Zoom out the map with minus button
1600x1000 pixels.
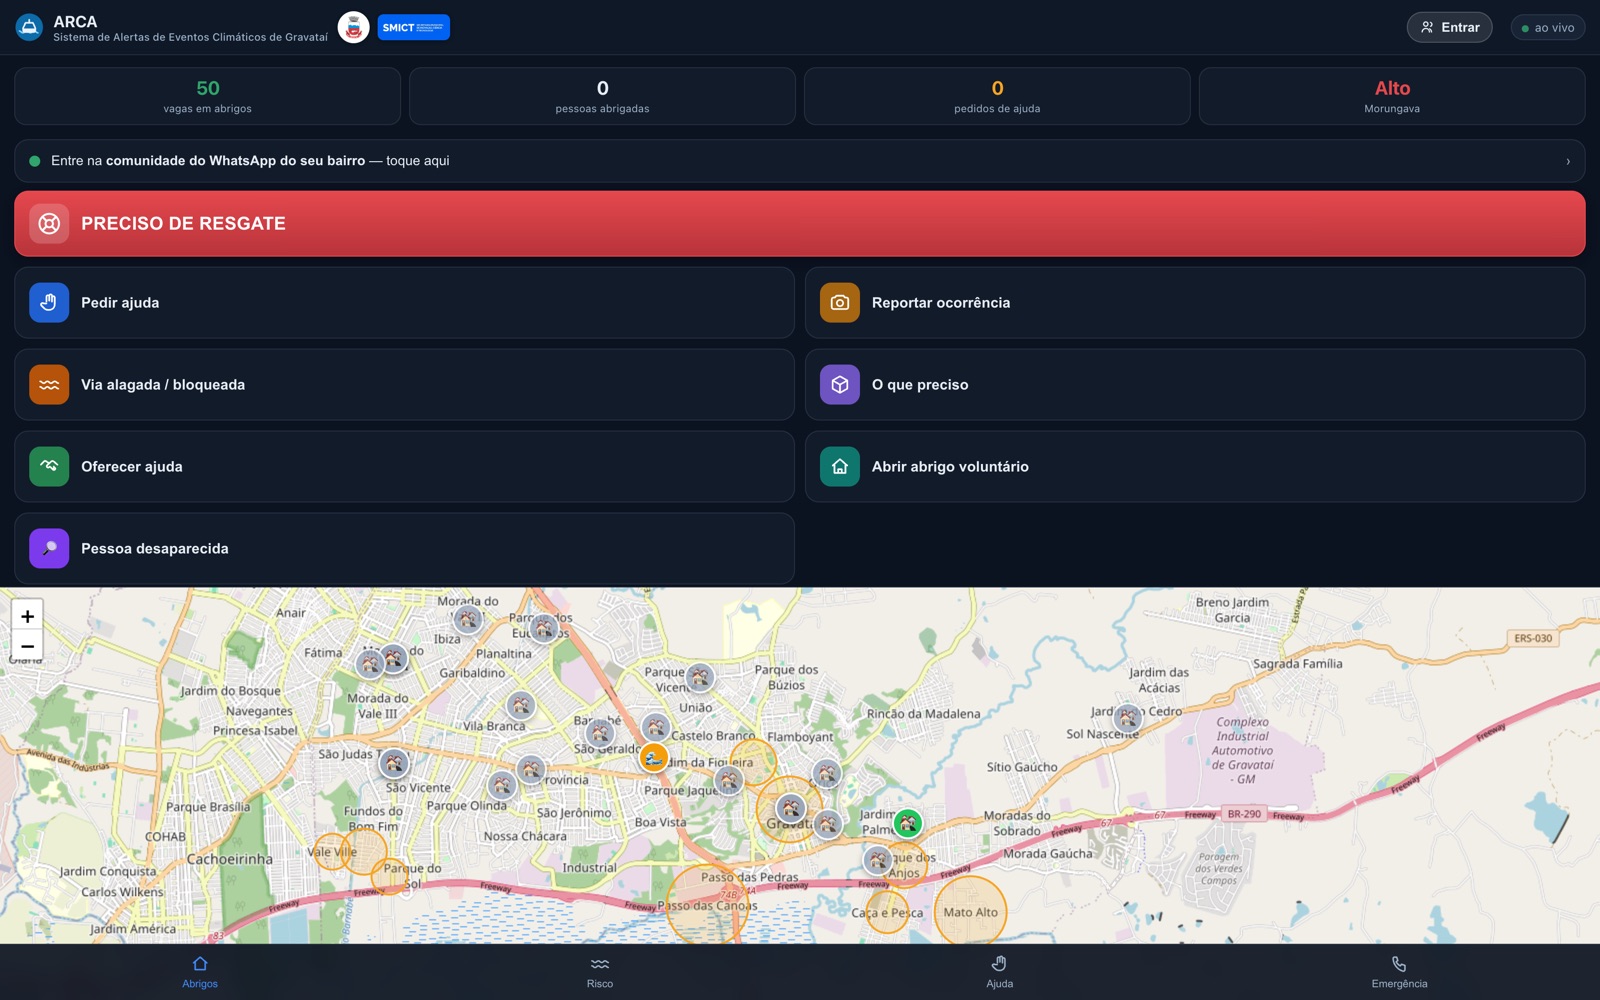[x=27, y=646]
